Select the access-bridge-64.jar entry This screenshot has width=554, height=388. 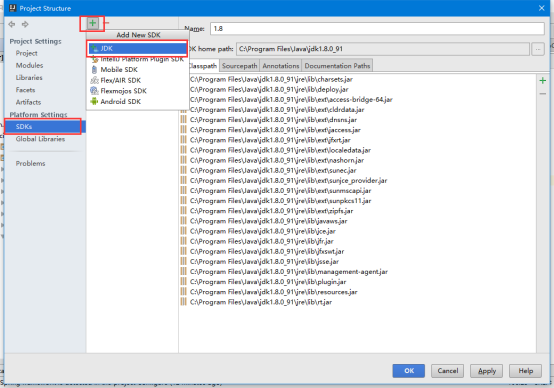[x=291, y=100]
